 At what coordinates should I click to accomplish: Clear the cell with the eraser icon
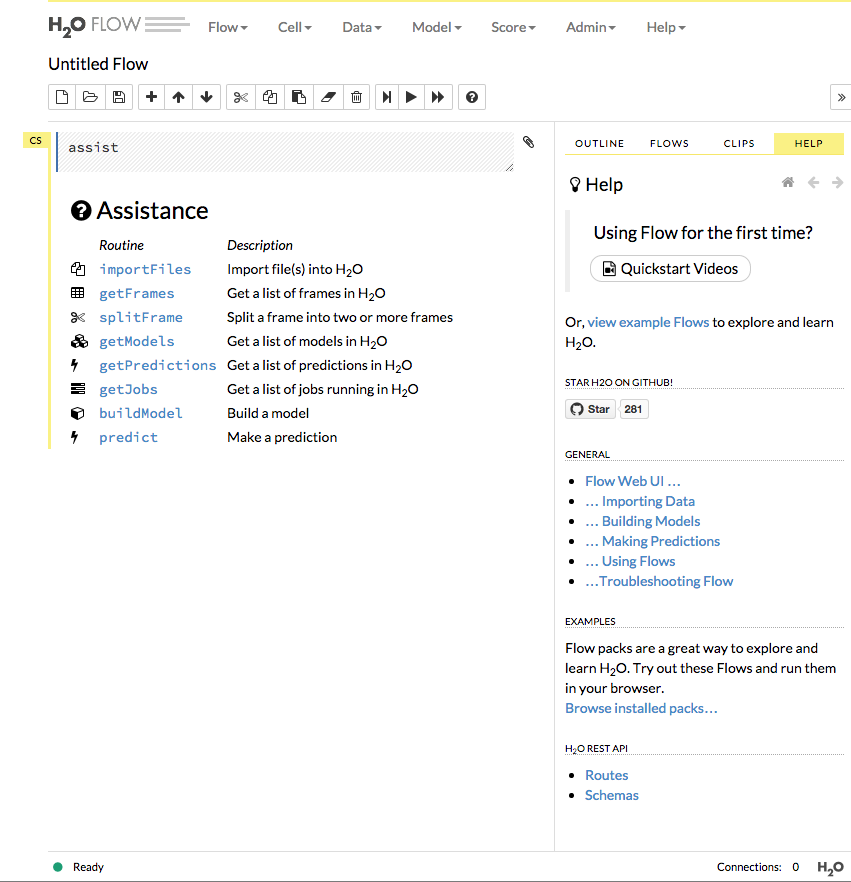[x=328, y=97]
